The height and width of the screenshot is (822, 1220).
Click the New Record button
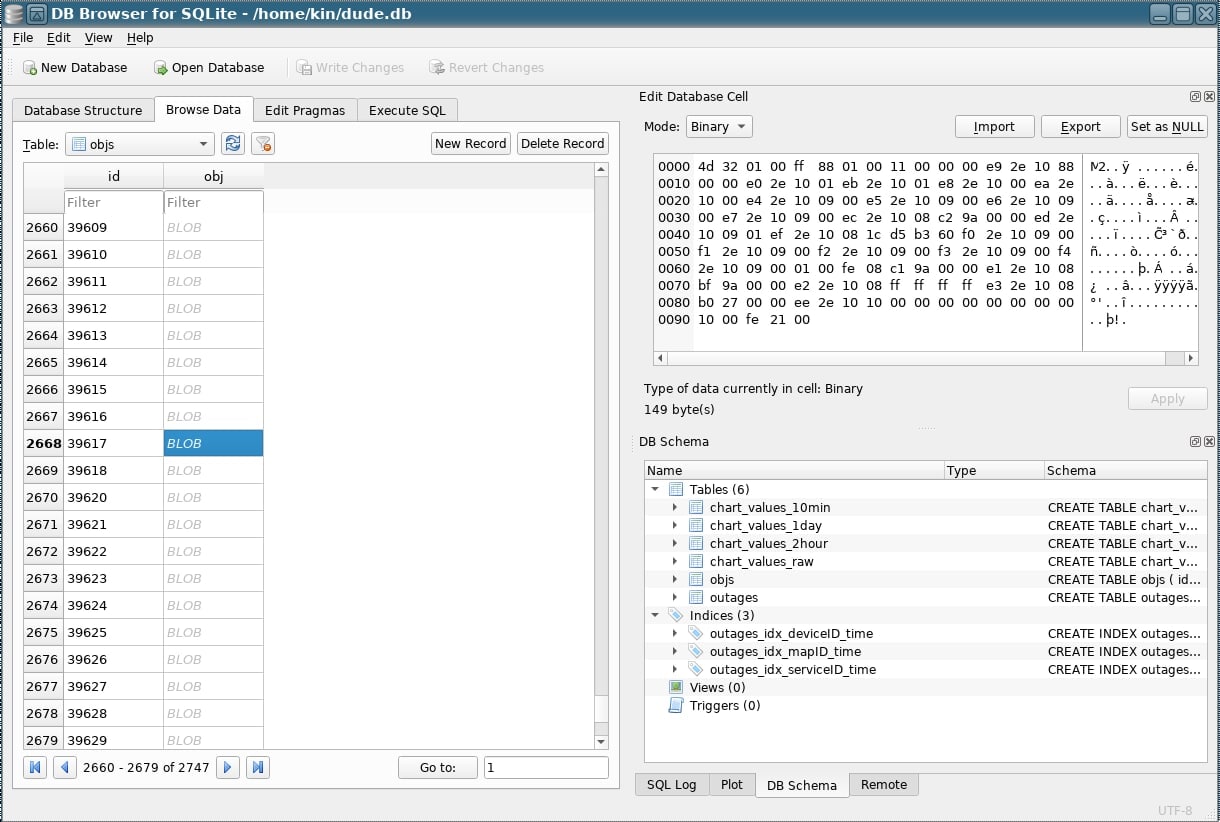(x=471, y=144)
